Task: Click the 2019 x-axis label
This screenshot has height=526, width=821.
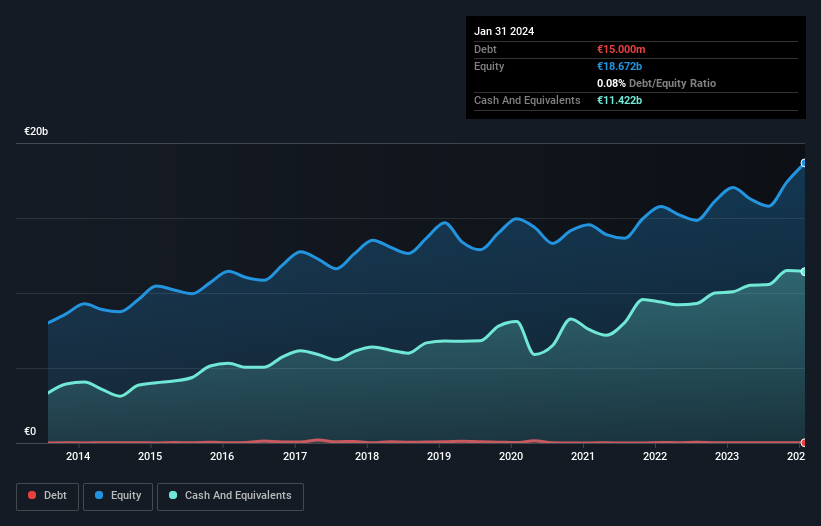Action: tap(439, 456)
